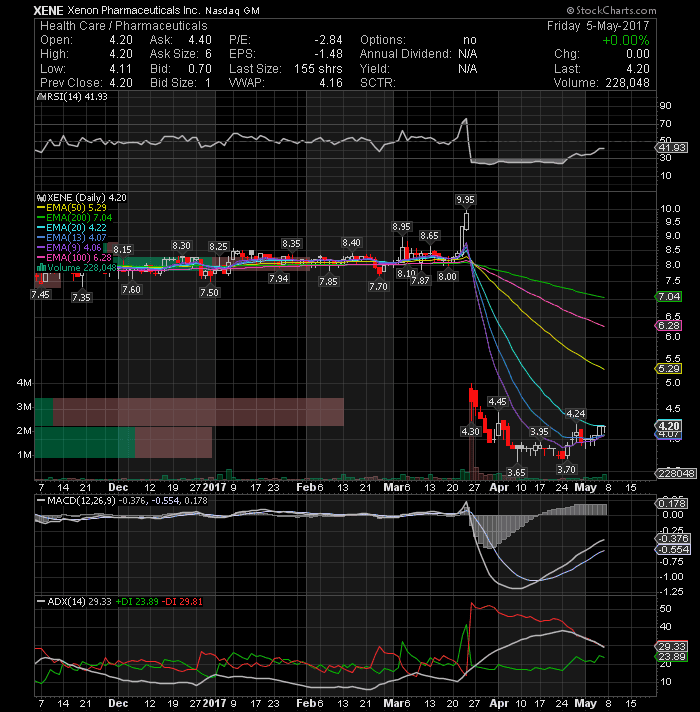700x712 pixels.
Task: Click the Last Size 155 shrs value
Action: click(318, 69)
